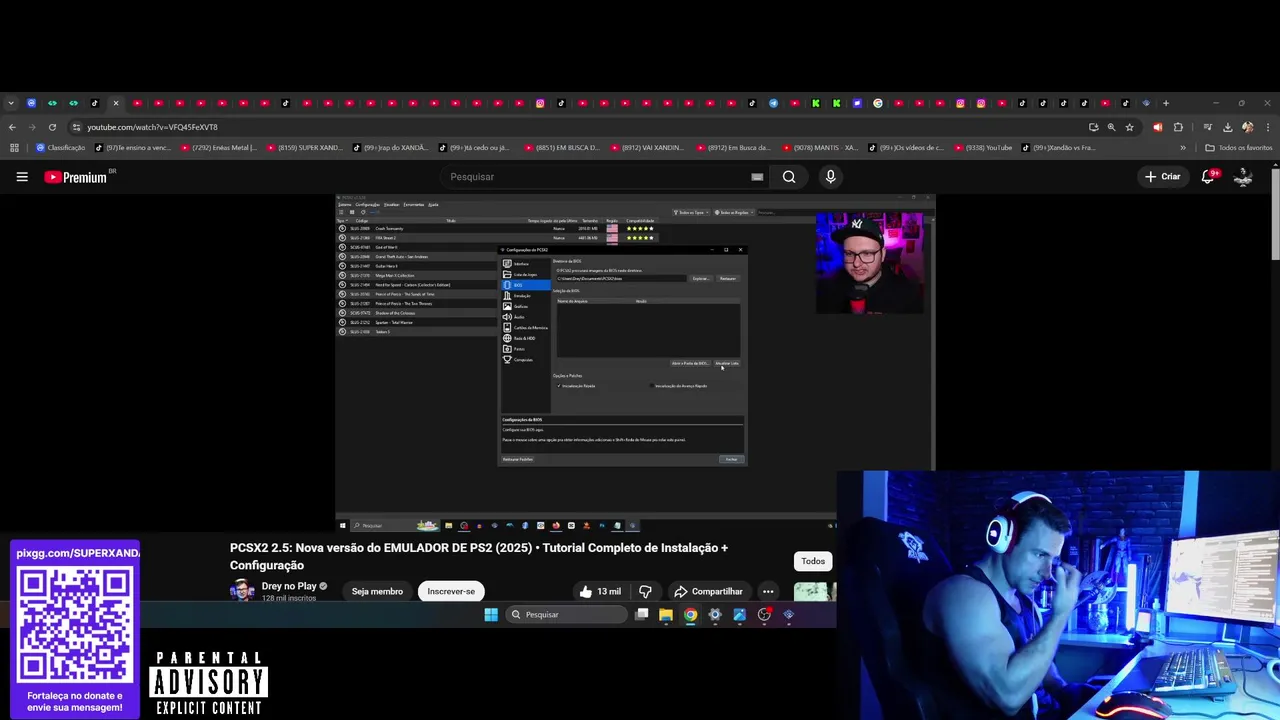Open the Windows Start button
Image resolution: width=1280 pixels, height=720 pixels.
tap(491, 615)
